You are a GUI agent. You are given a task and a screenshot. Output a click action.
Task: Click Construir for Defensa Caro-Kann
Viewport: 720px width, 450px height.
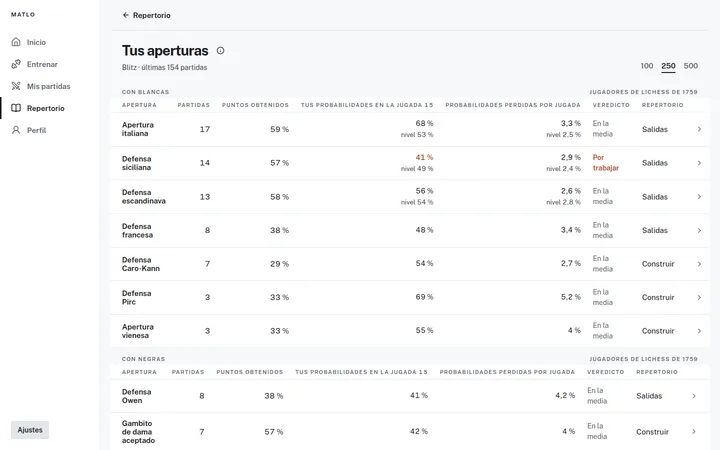[x=658, y=264]
